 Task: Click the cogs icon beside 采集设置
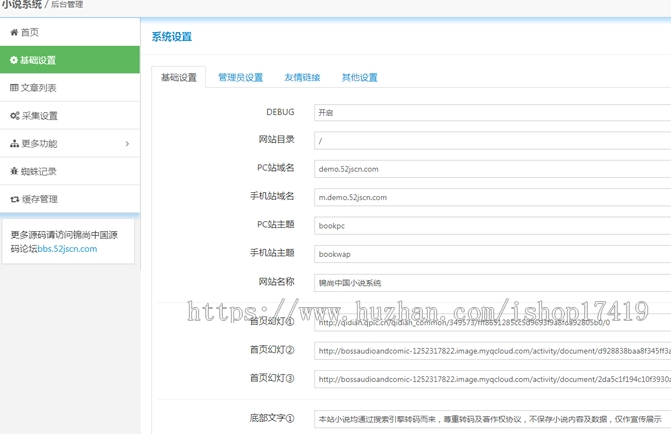pyautogui.click(x=15, y=116)
